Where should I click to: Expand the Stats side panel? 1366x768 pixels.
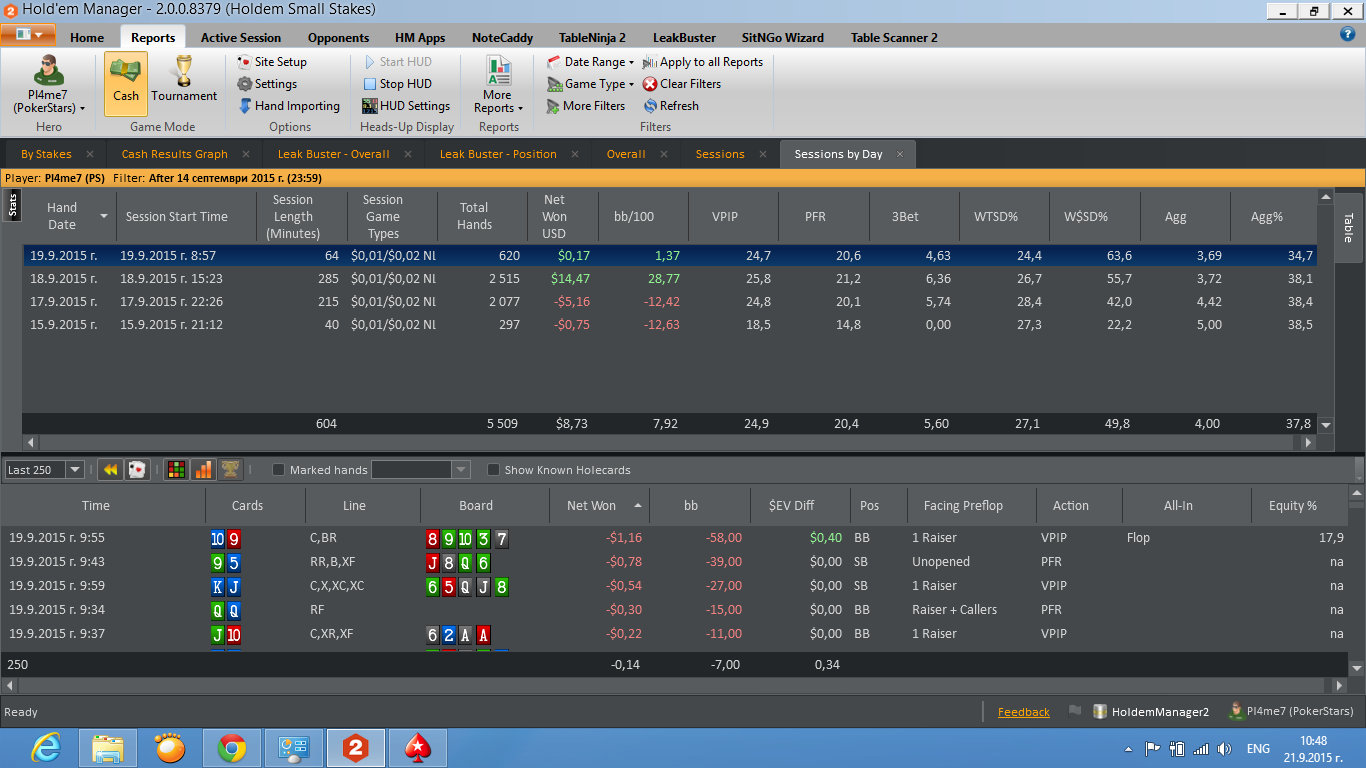coord(13,206)
